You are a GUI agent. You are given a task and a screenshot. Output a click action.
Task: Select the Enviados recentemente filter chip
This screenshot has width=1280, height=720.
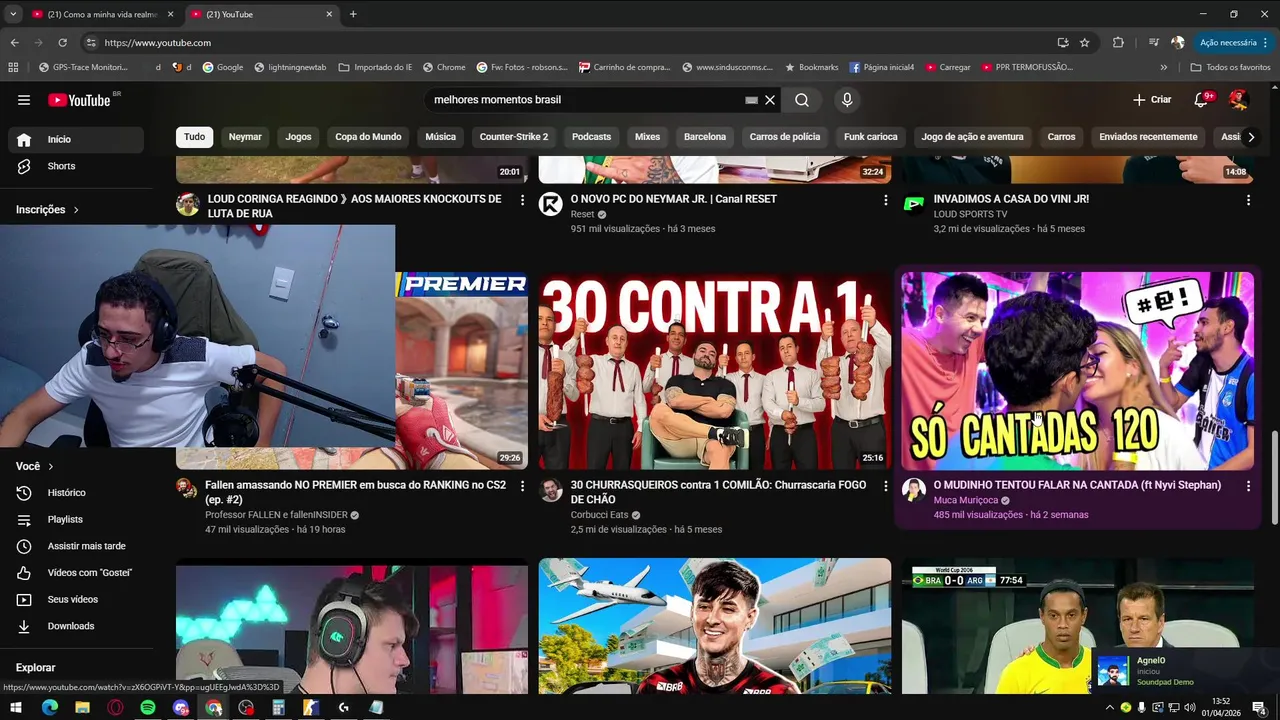tap(1148, 137)
